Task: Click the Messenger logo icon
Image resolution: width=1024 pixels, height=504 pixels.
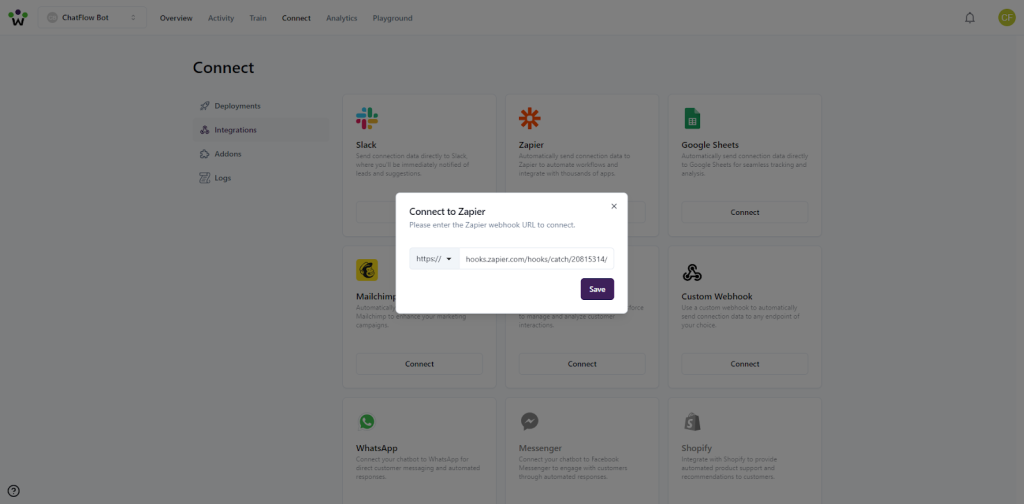Action: tap(529, 422)
